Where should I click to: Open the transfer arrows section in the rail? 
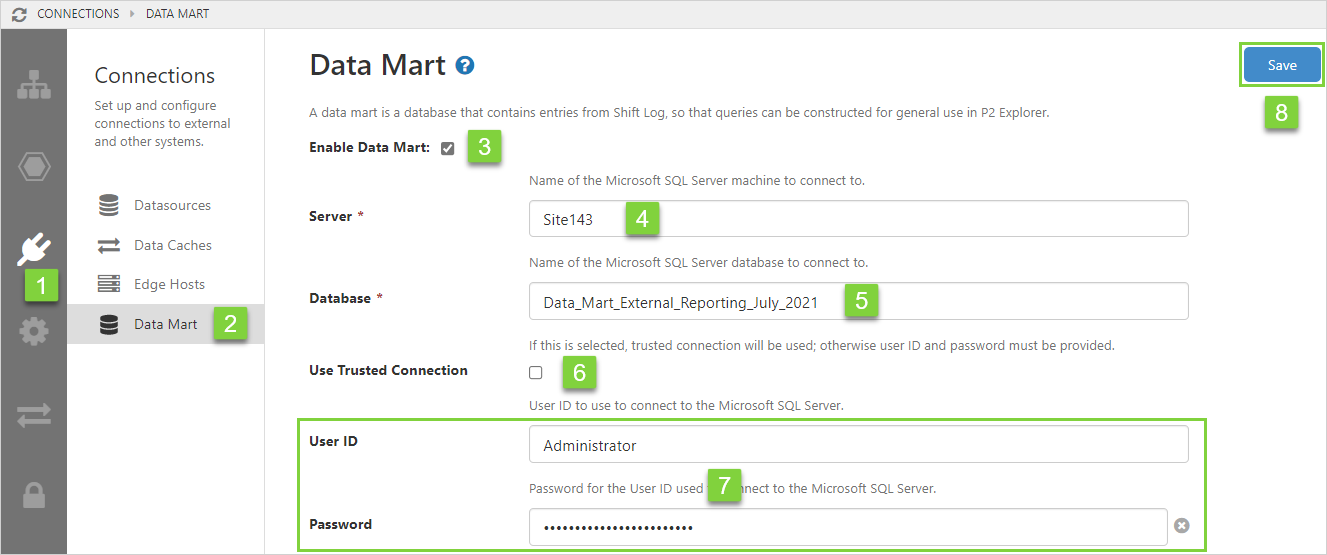click(34, 415)
